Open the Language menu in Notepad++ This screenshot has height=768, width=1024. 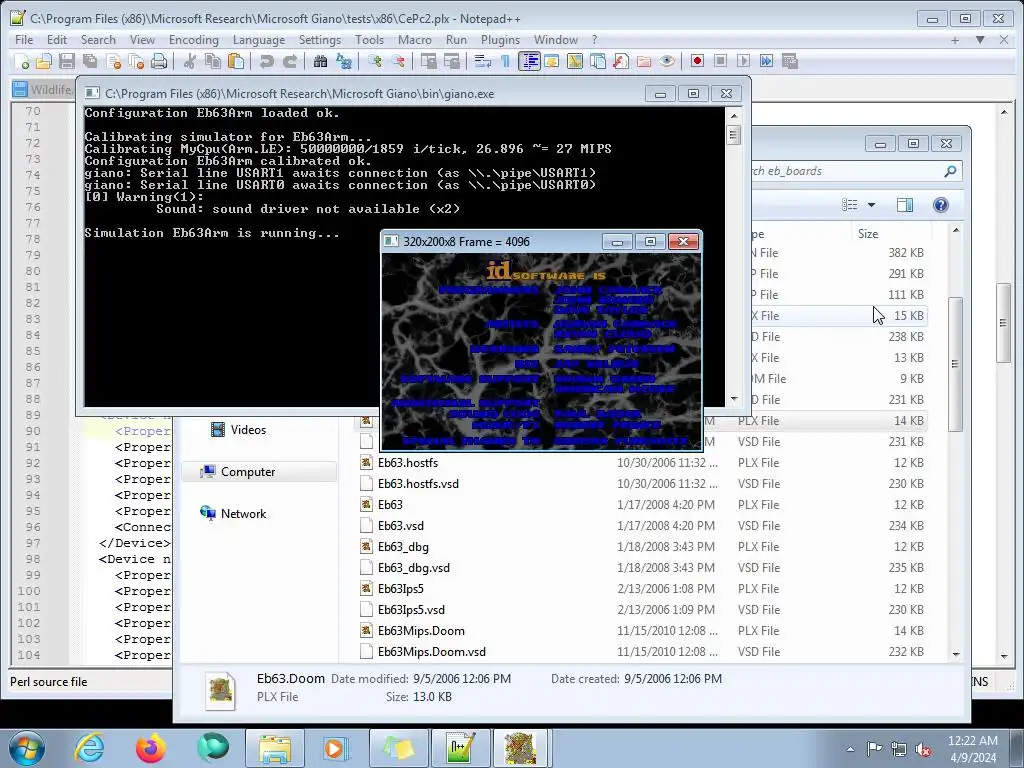click(259, 40)
